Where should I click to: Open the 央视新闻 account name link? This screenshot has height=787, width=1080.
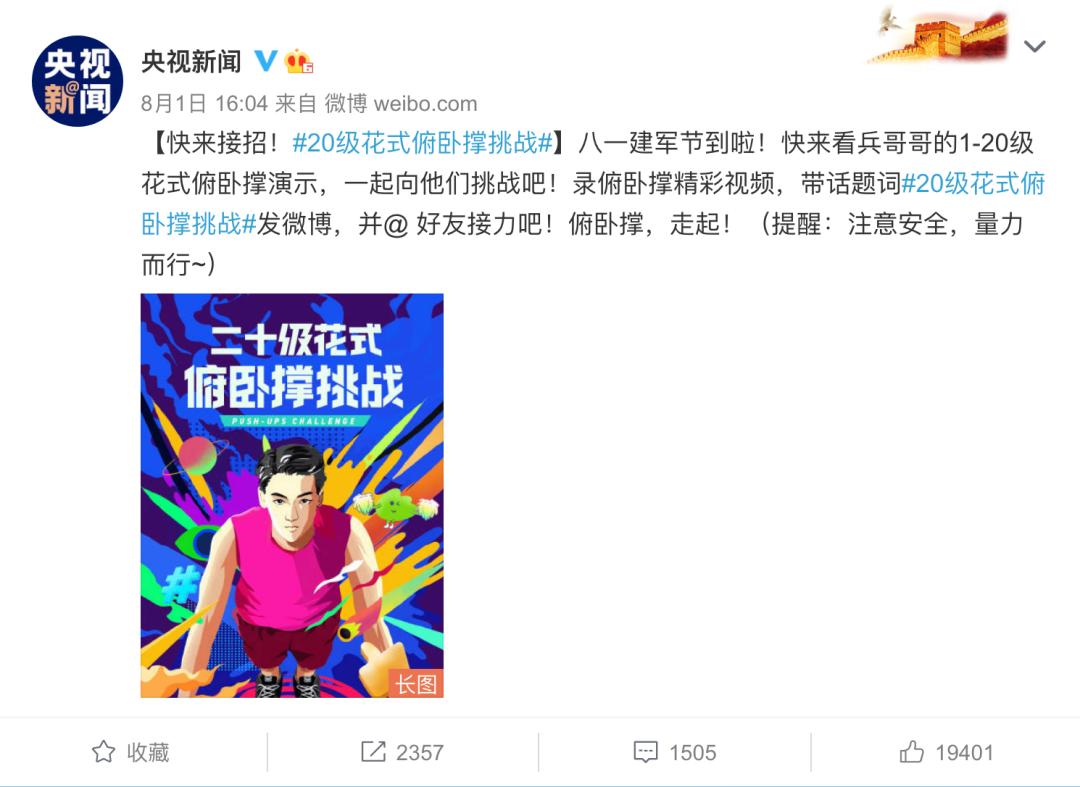pyautogui.click(x=191, y=61)
